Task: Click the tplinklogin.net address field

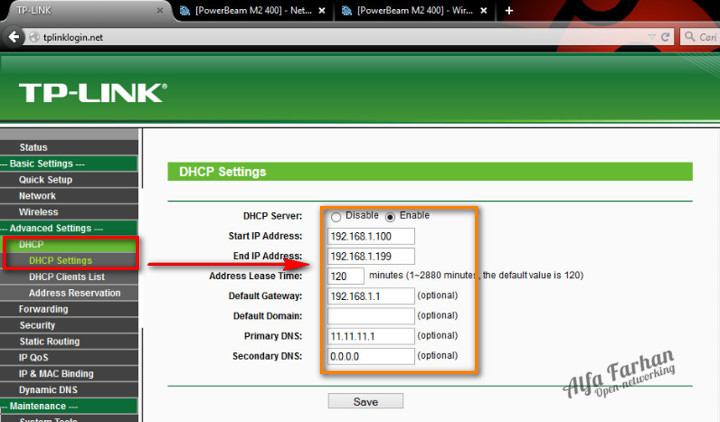Action: (x=340, y=37)
